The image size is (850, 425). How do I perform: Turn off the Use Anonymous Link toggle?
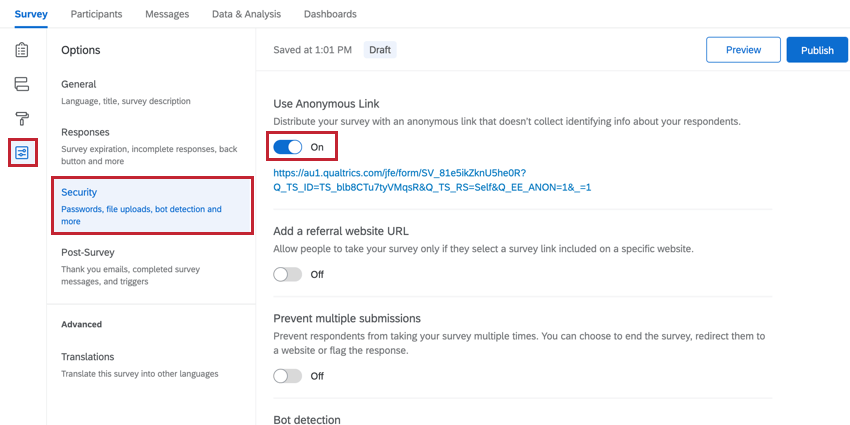point(288,147)
